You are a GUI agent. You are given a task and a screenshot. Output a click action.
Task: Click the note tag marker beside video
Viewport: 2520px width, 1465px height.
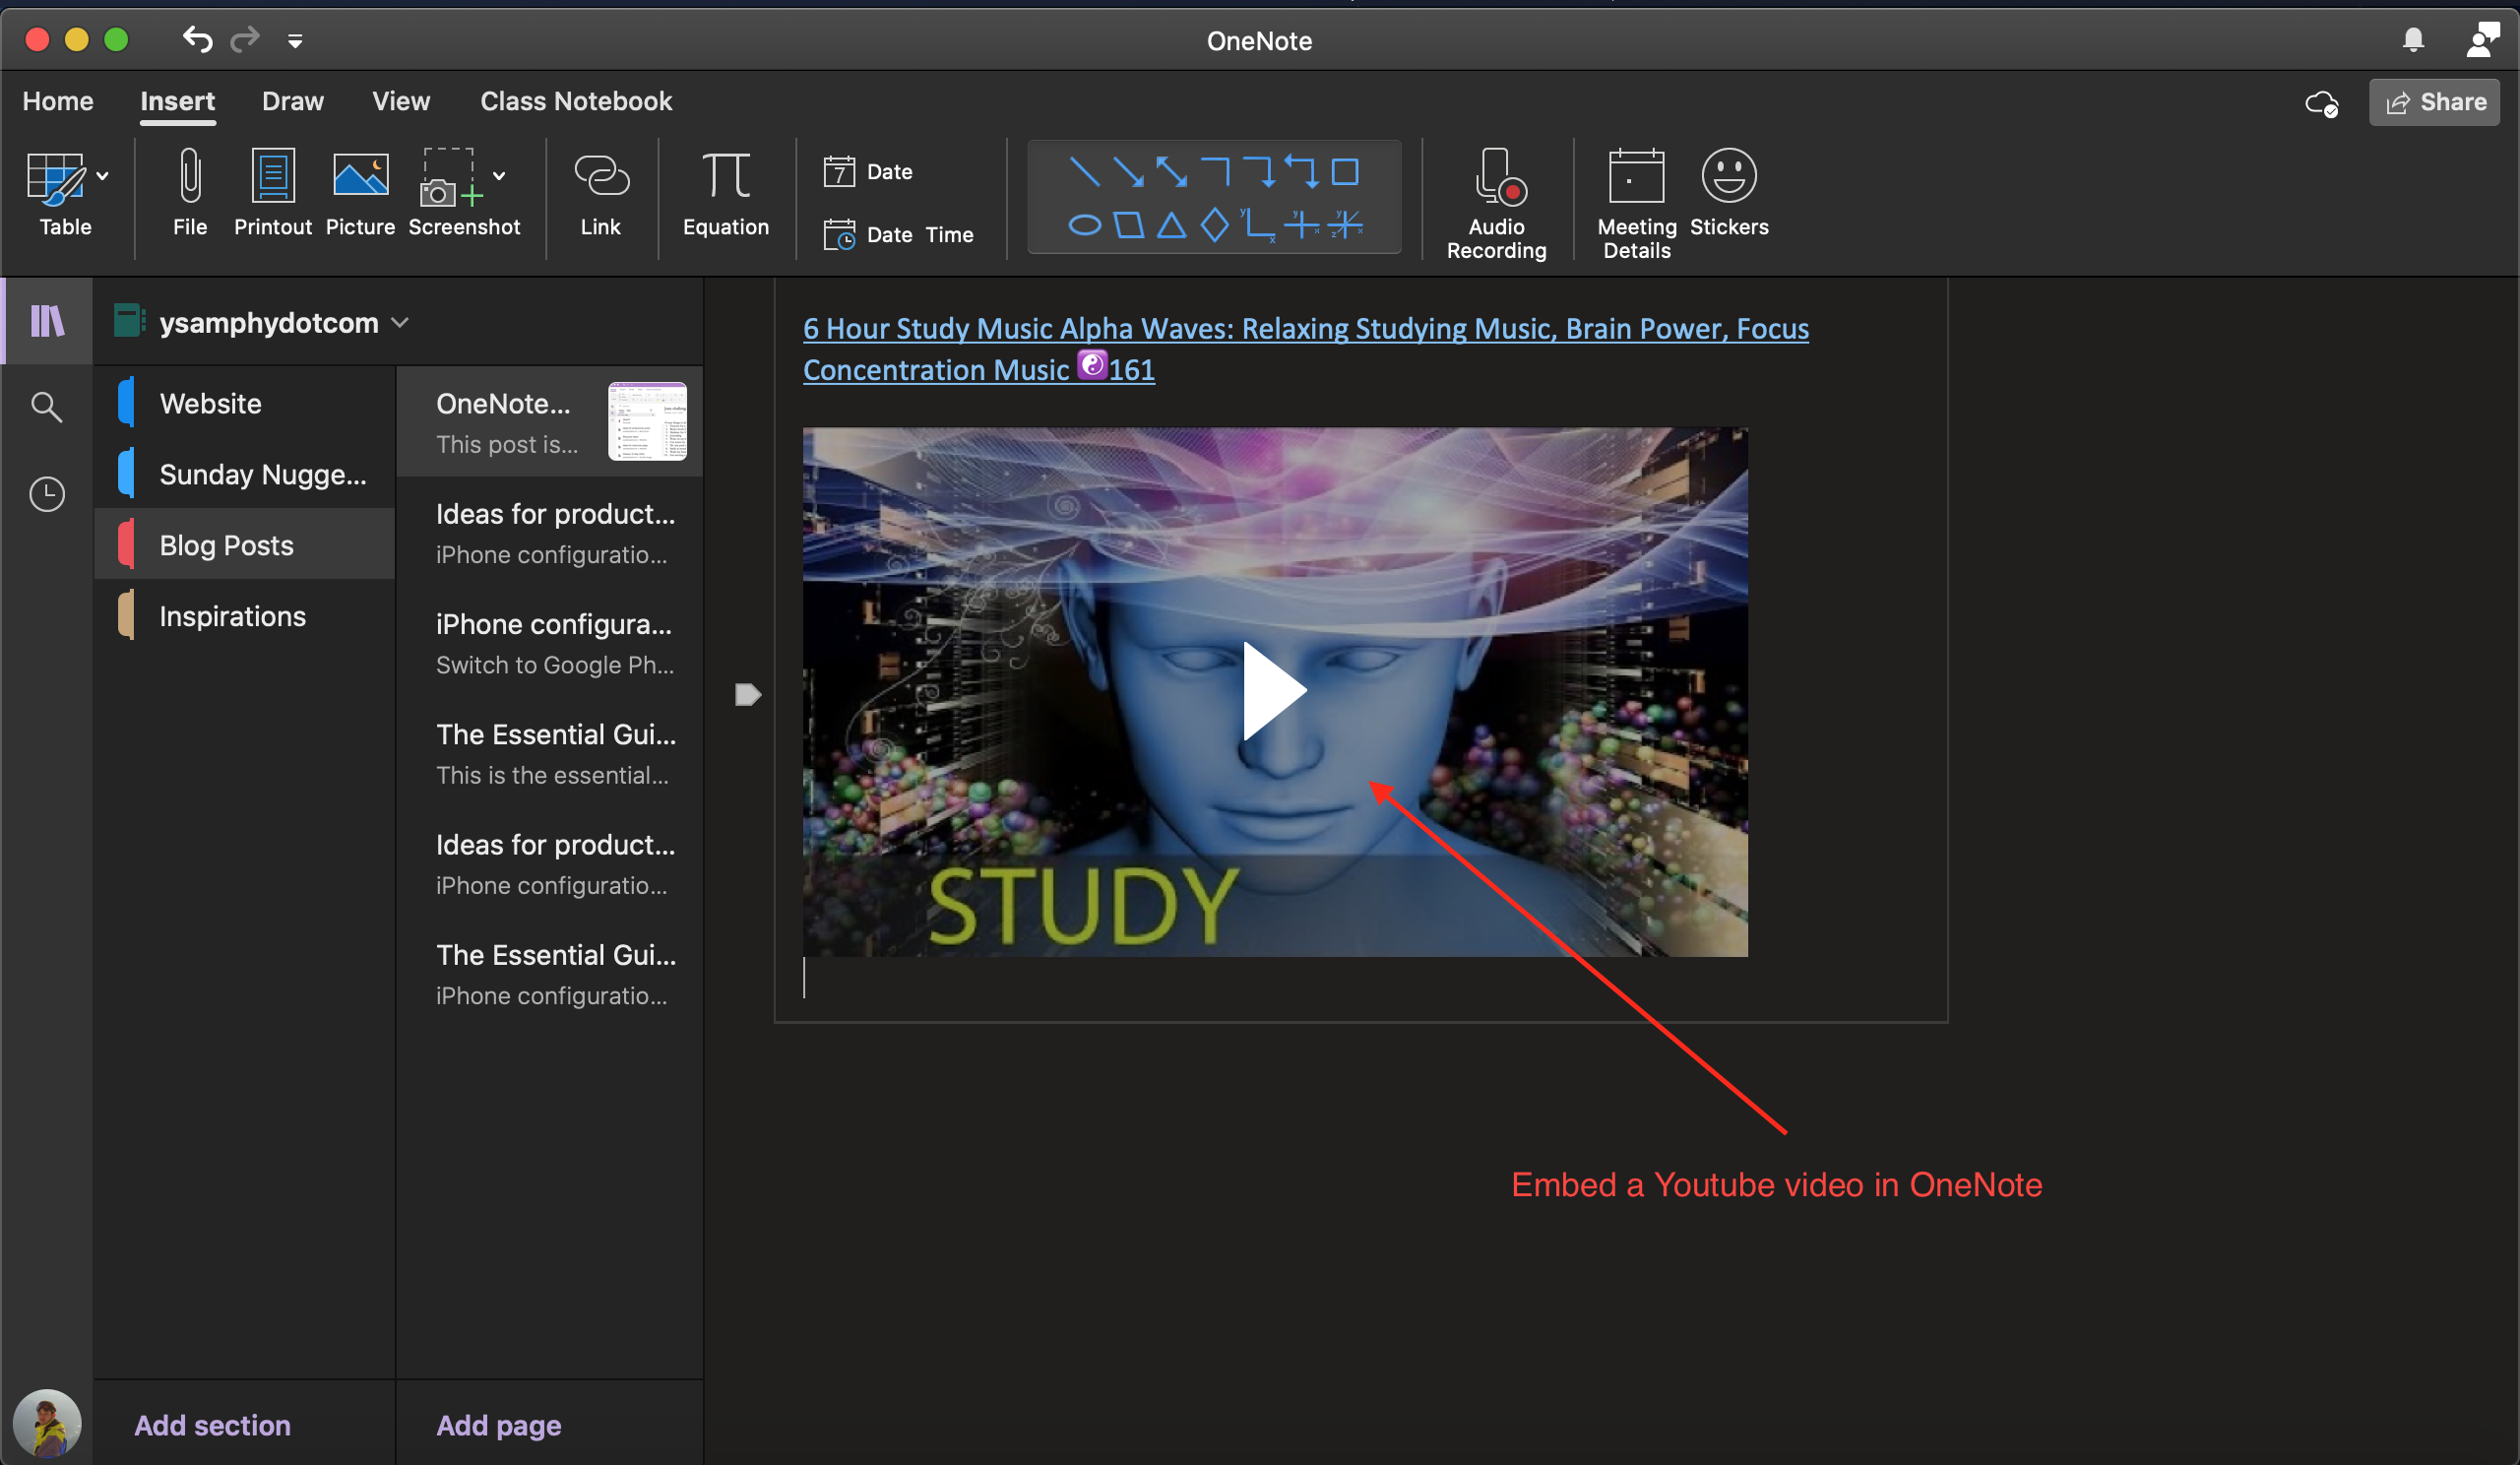pos(748,695)
